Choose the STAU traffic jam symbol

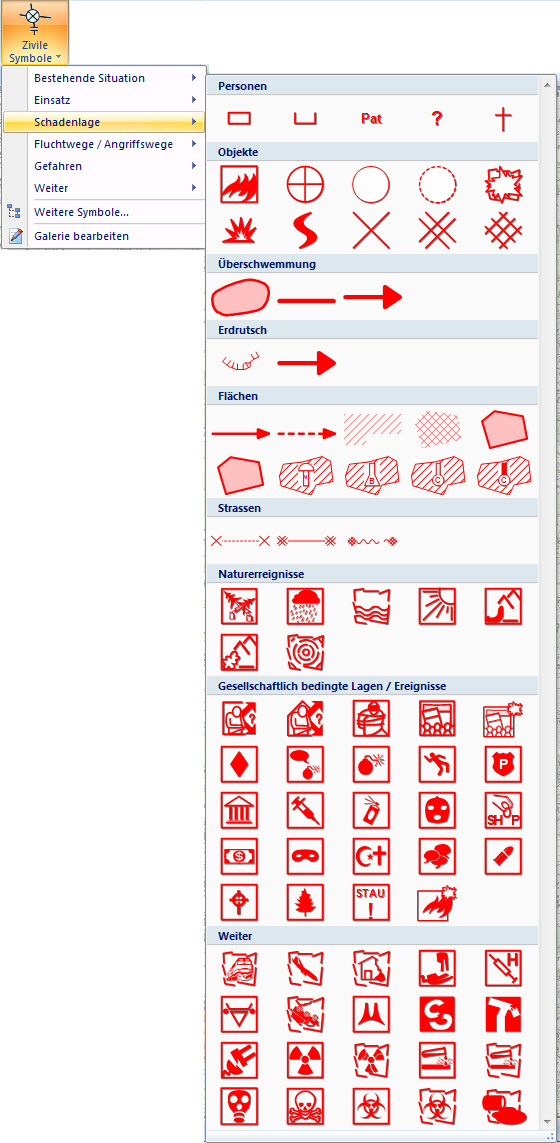(x=371, y=902)
